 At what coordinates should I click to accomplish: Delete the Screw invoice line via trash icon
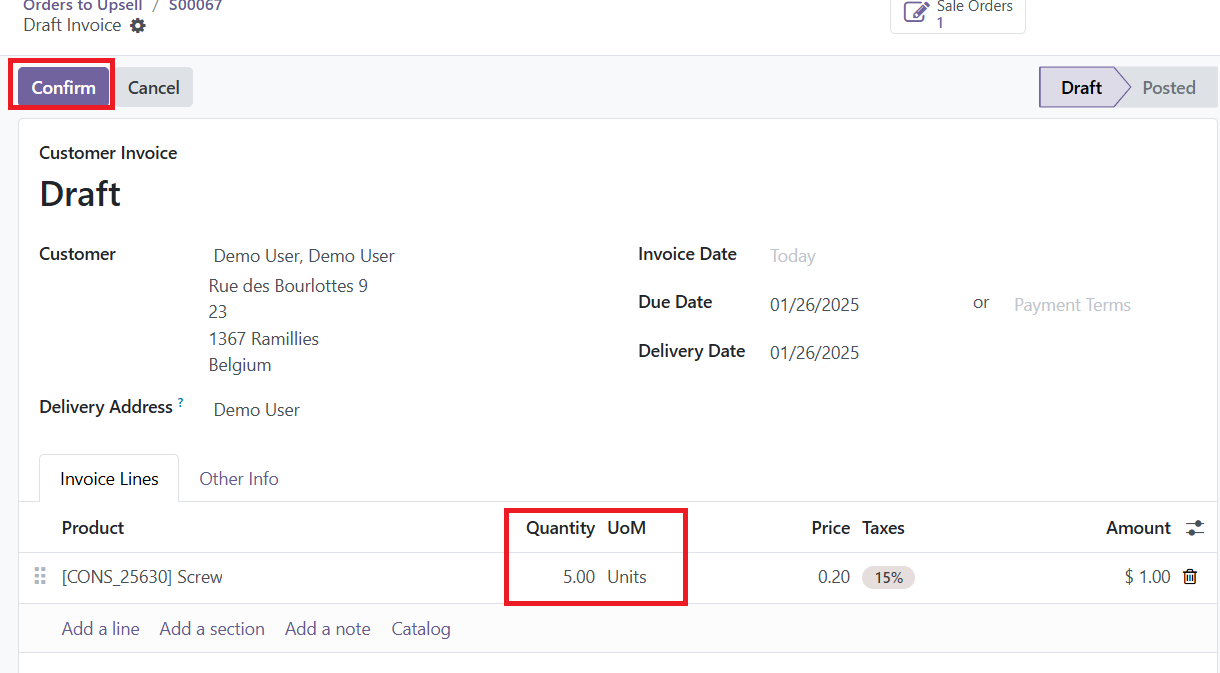point(1190,577)
